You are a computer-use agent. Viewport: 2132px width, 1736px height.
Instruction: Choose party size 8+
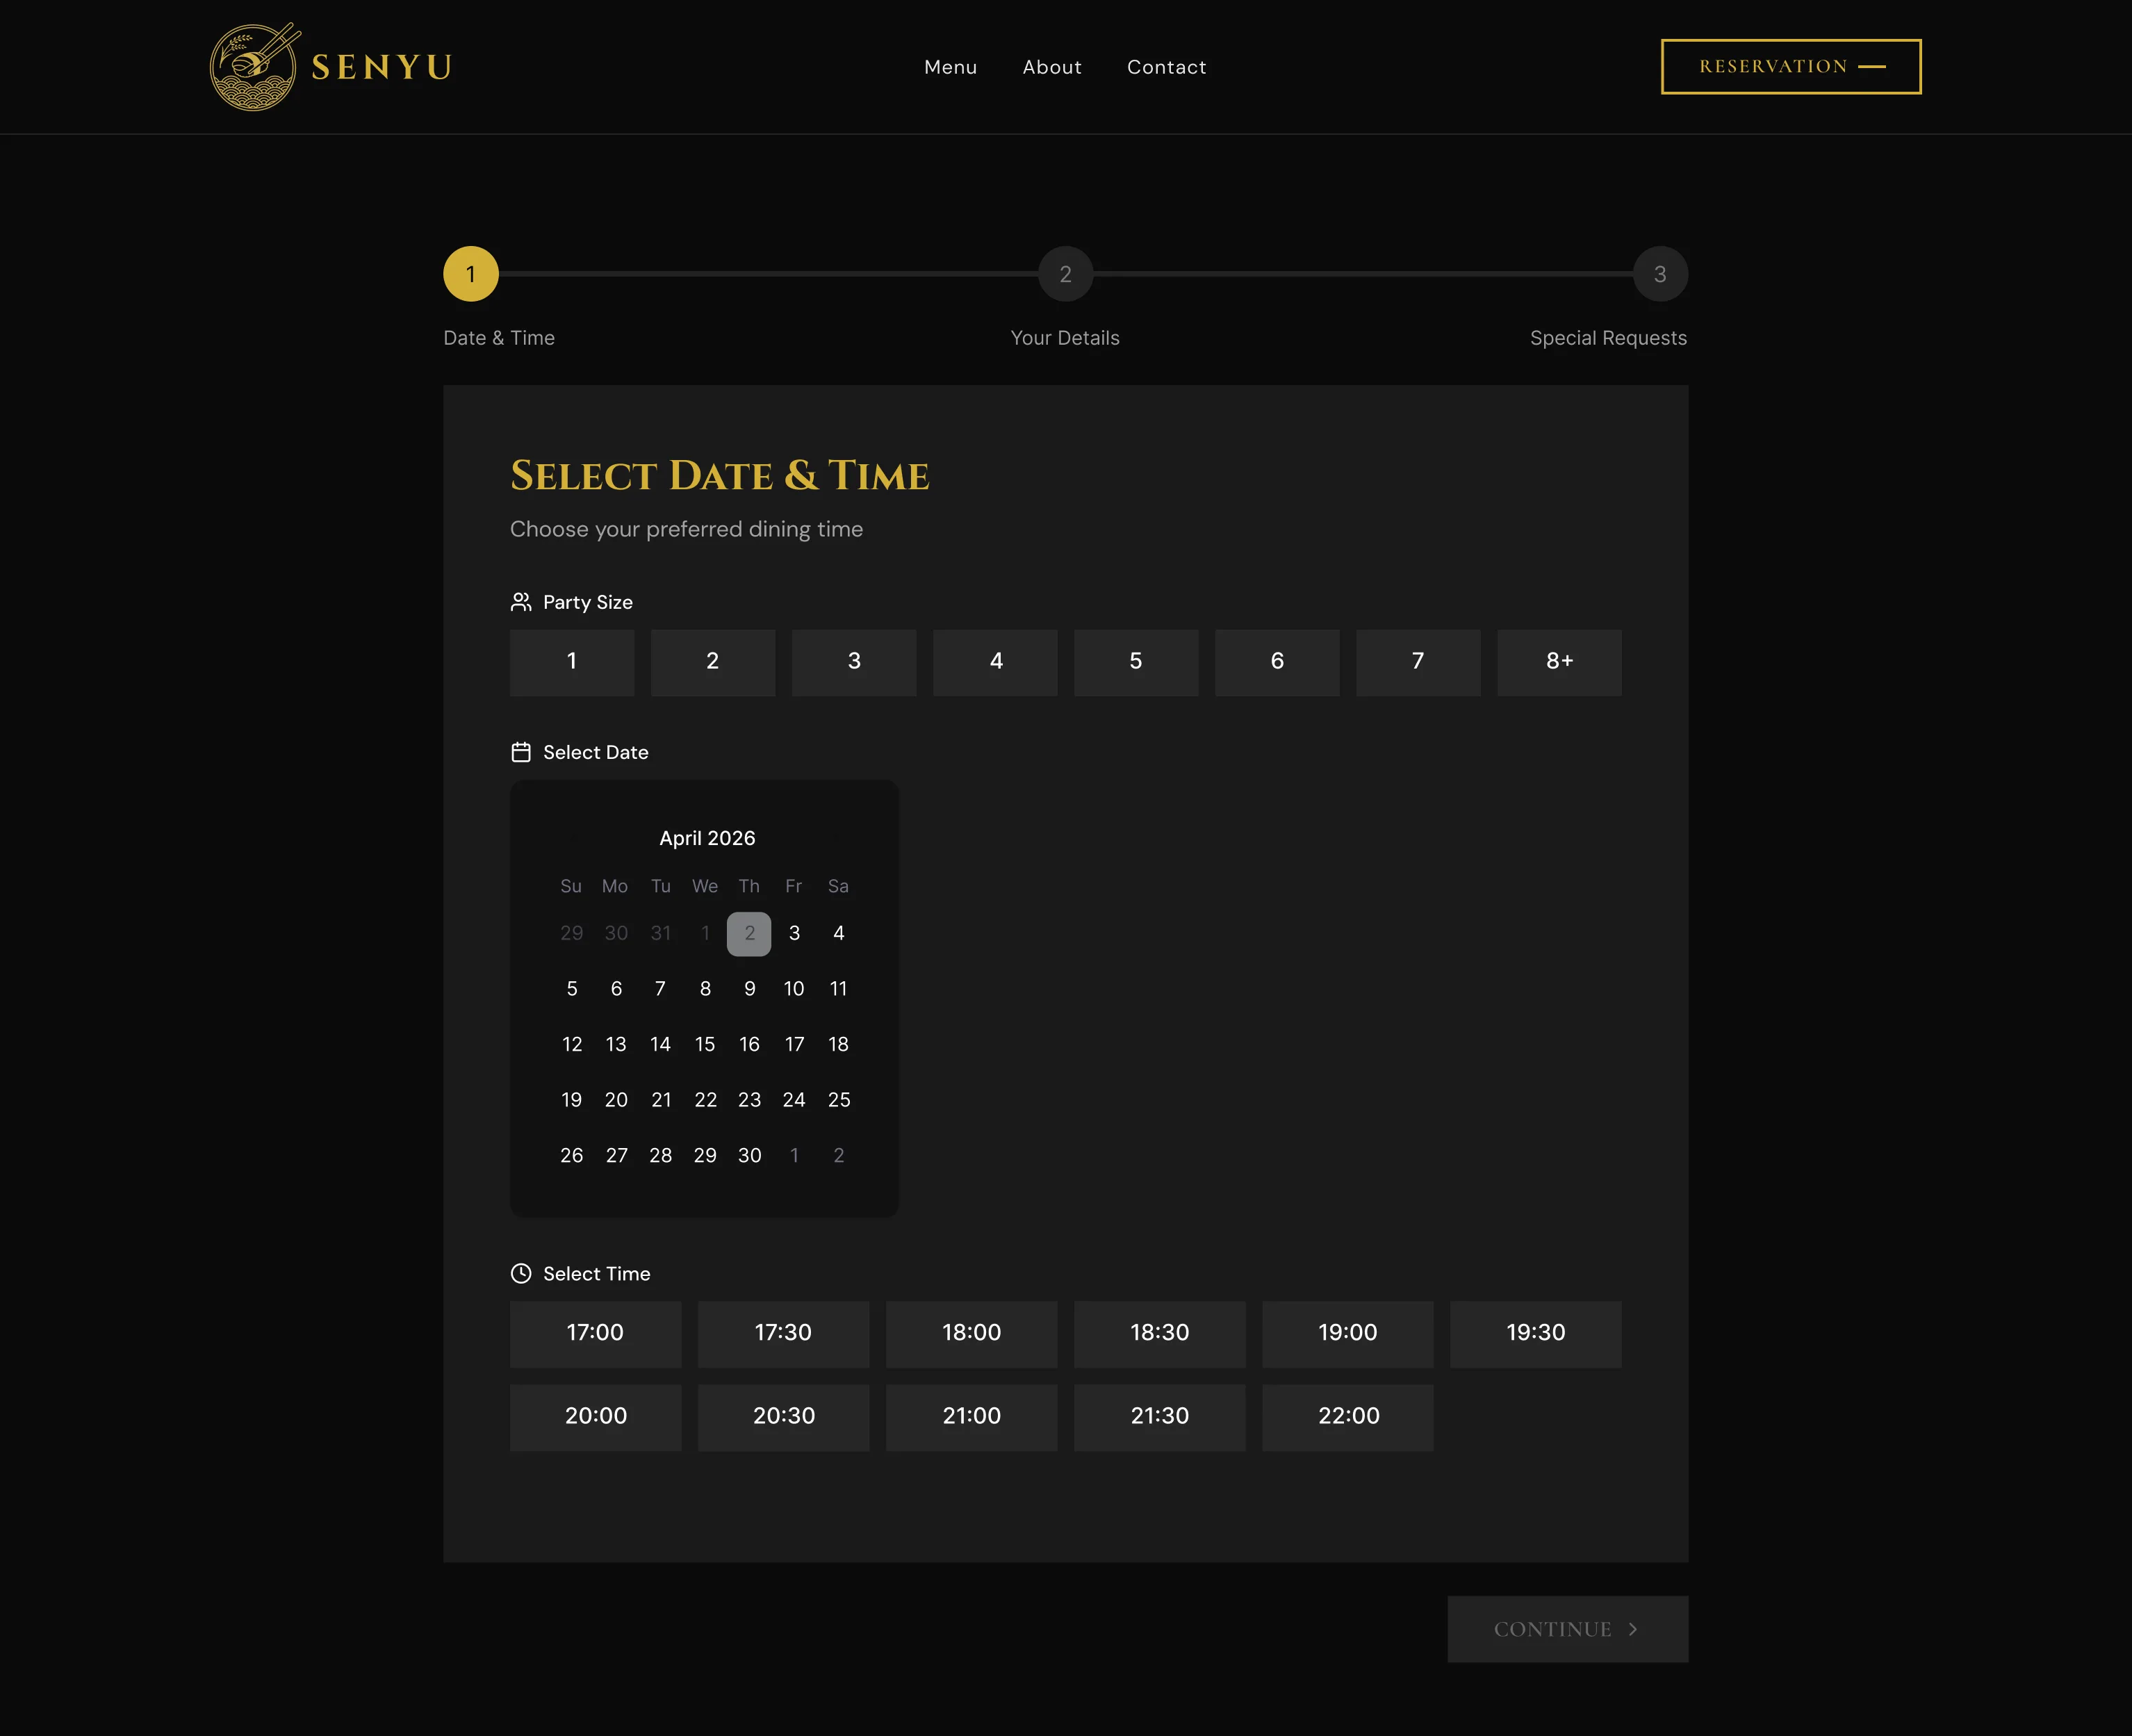tap(1559, 662)
